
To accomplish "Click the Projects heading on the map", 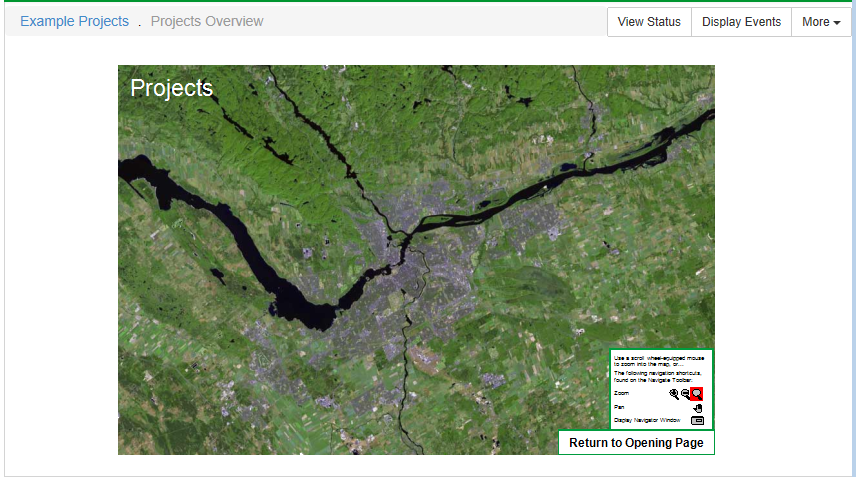I will click(x=171, y=88).
